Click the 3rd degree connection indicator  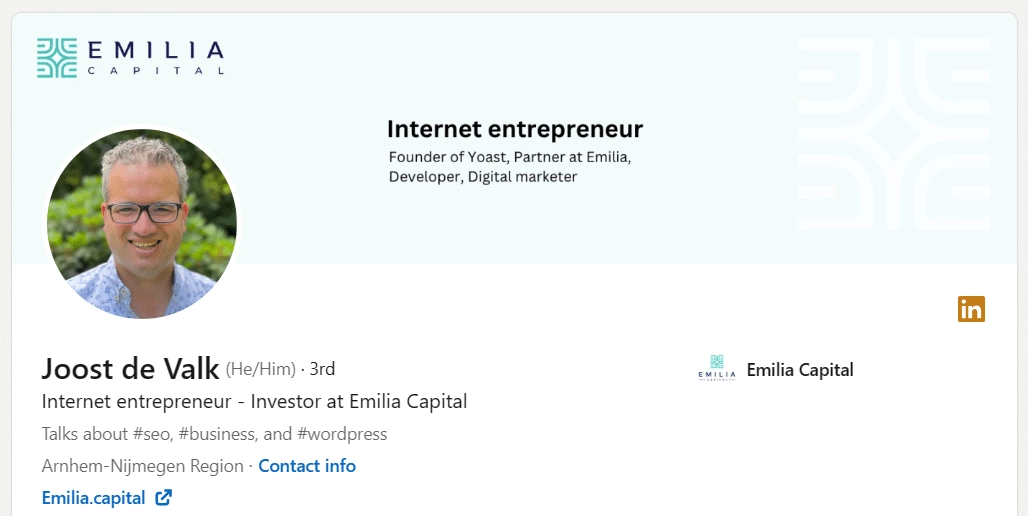(x=322, y=370)
